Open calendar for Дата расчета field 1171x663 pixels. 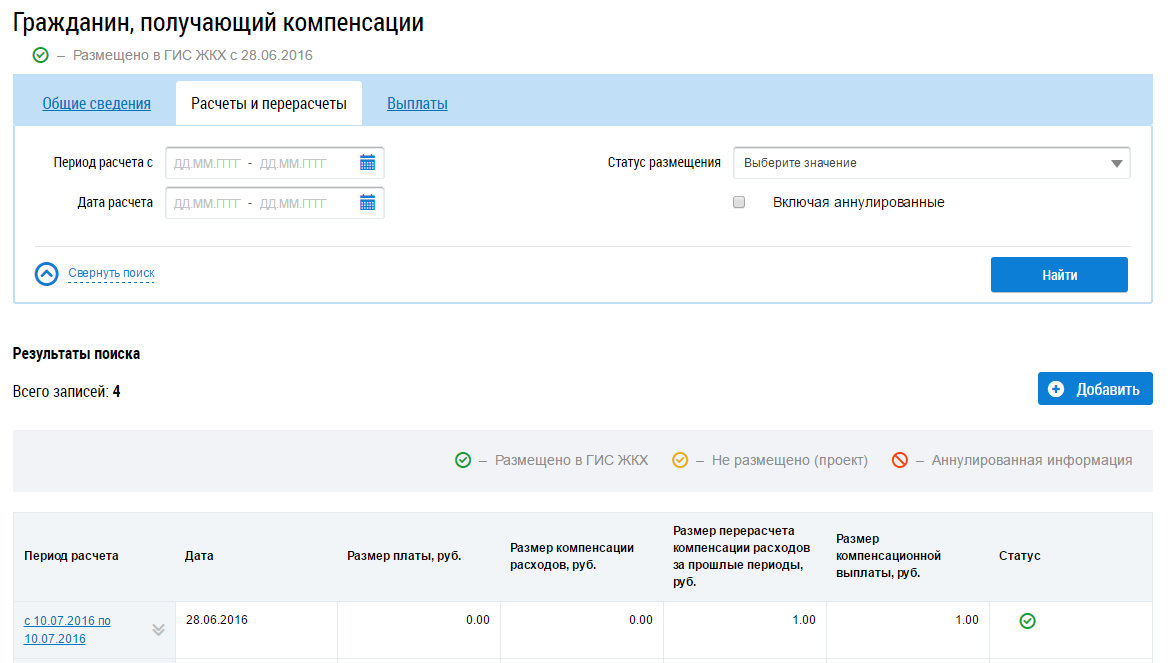(367, 203)
